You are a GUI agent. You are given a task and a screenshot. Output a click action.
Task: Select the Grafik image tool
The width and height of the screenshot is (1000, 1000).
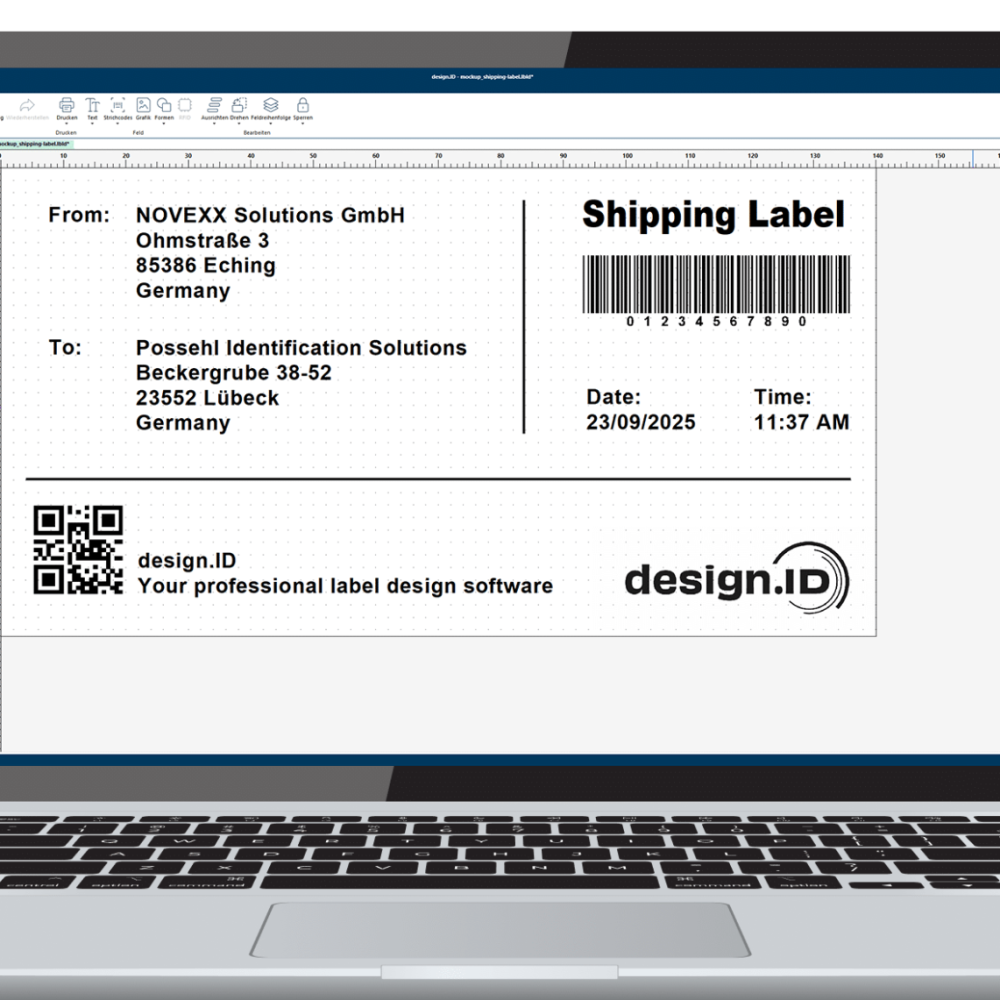(x=143, y=105)
